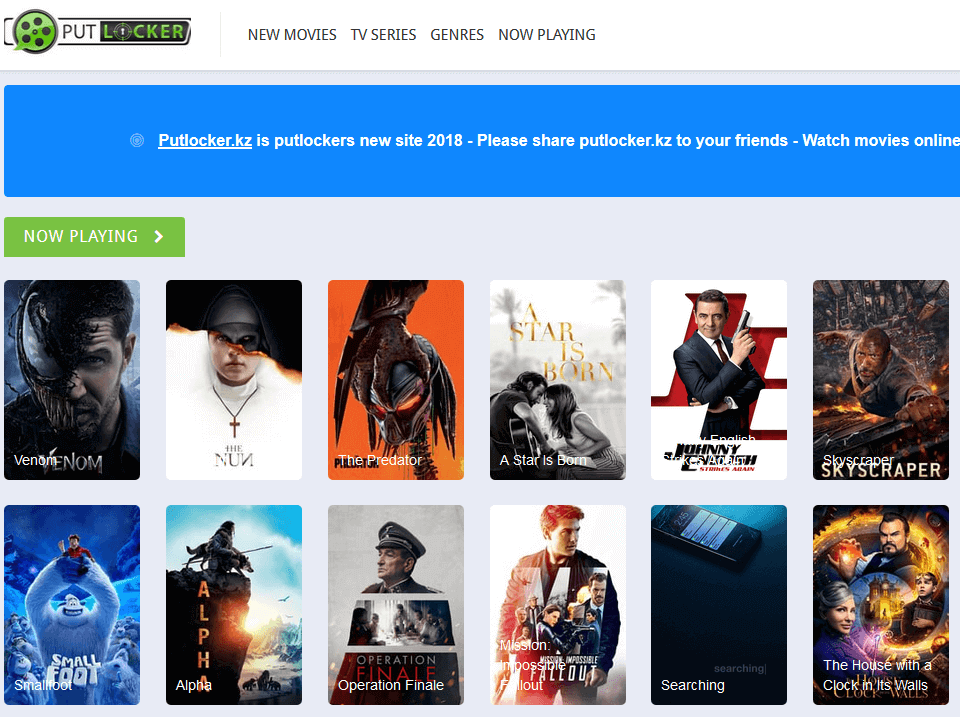Open the A Star Is Born poster
Screen dimensions: 960x717
pyautogui.click(x=558, y=380)
